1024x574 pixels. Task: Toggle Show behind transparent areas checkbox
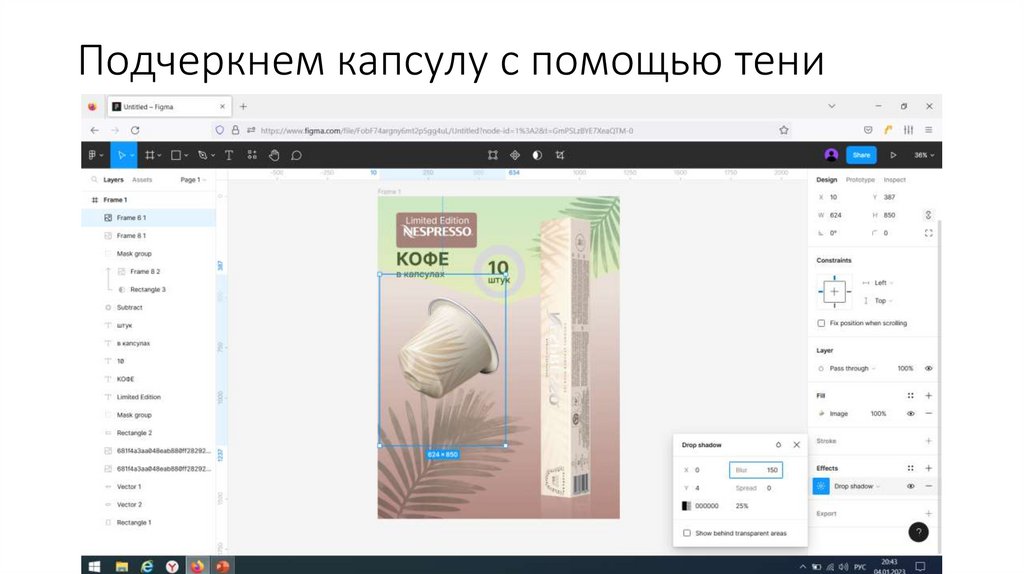tap(686, 534)
